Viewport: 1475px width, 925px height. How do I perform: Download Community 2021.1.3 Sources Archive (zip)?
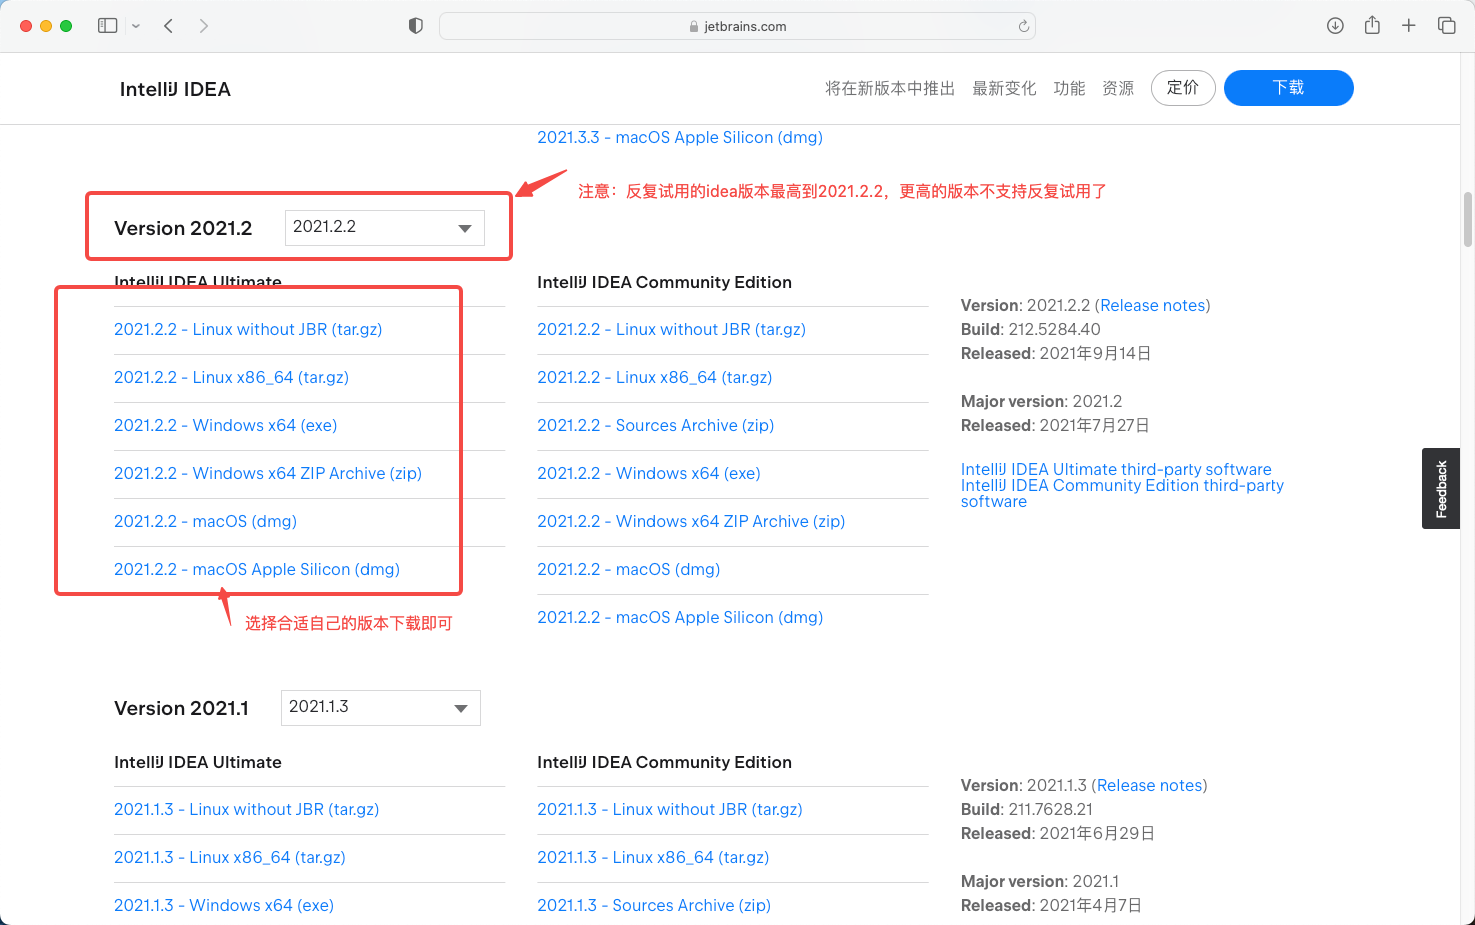coord(654,905)
